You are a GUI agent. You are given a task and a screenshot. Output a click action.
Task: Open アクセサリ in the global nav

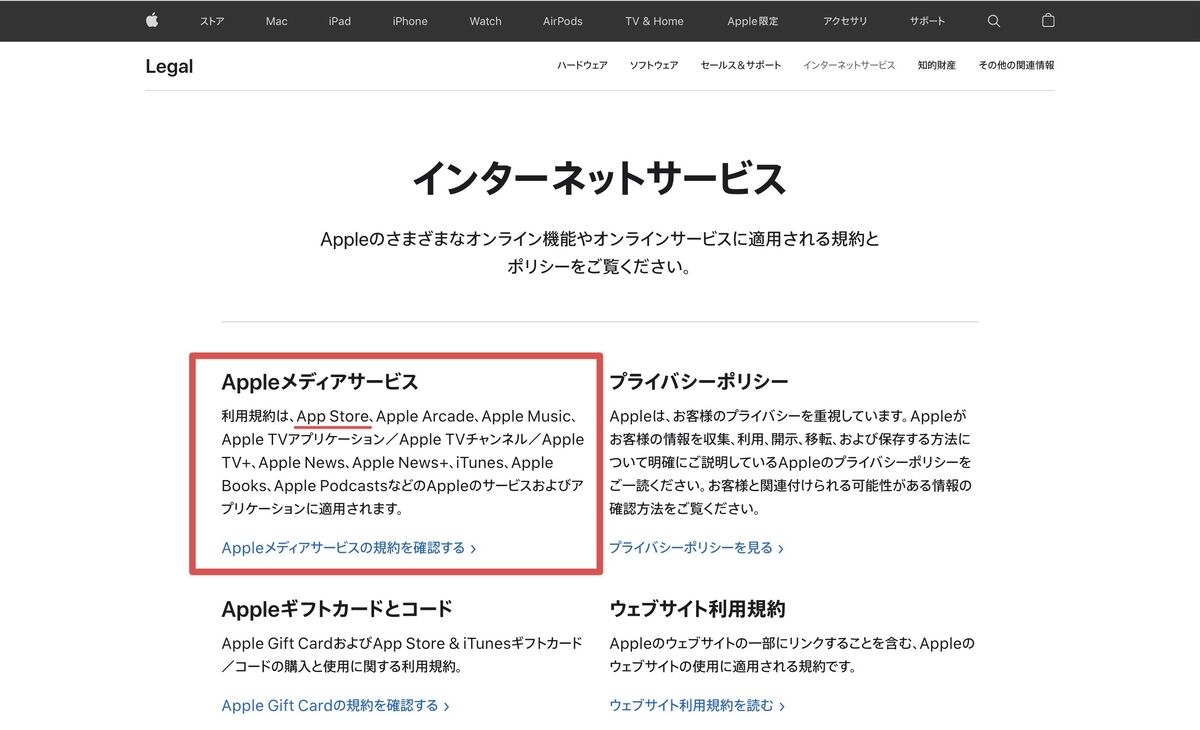click(846, 21)
